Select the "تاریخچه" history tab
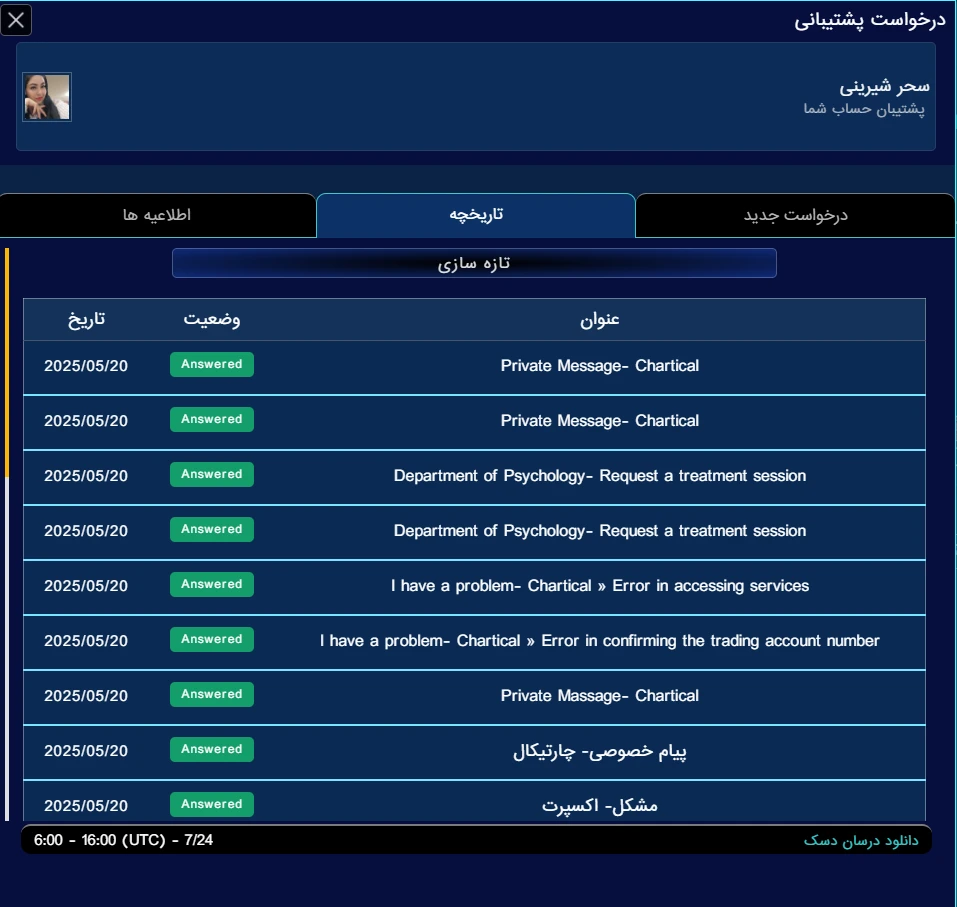The height and width of the screenshot is (907, 957). tap(476, 215)
